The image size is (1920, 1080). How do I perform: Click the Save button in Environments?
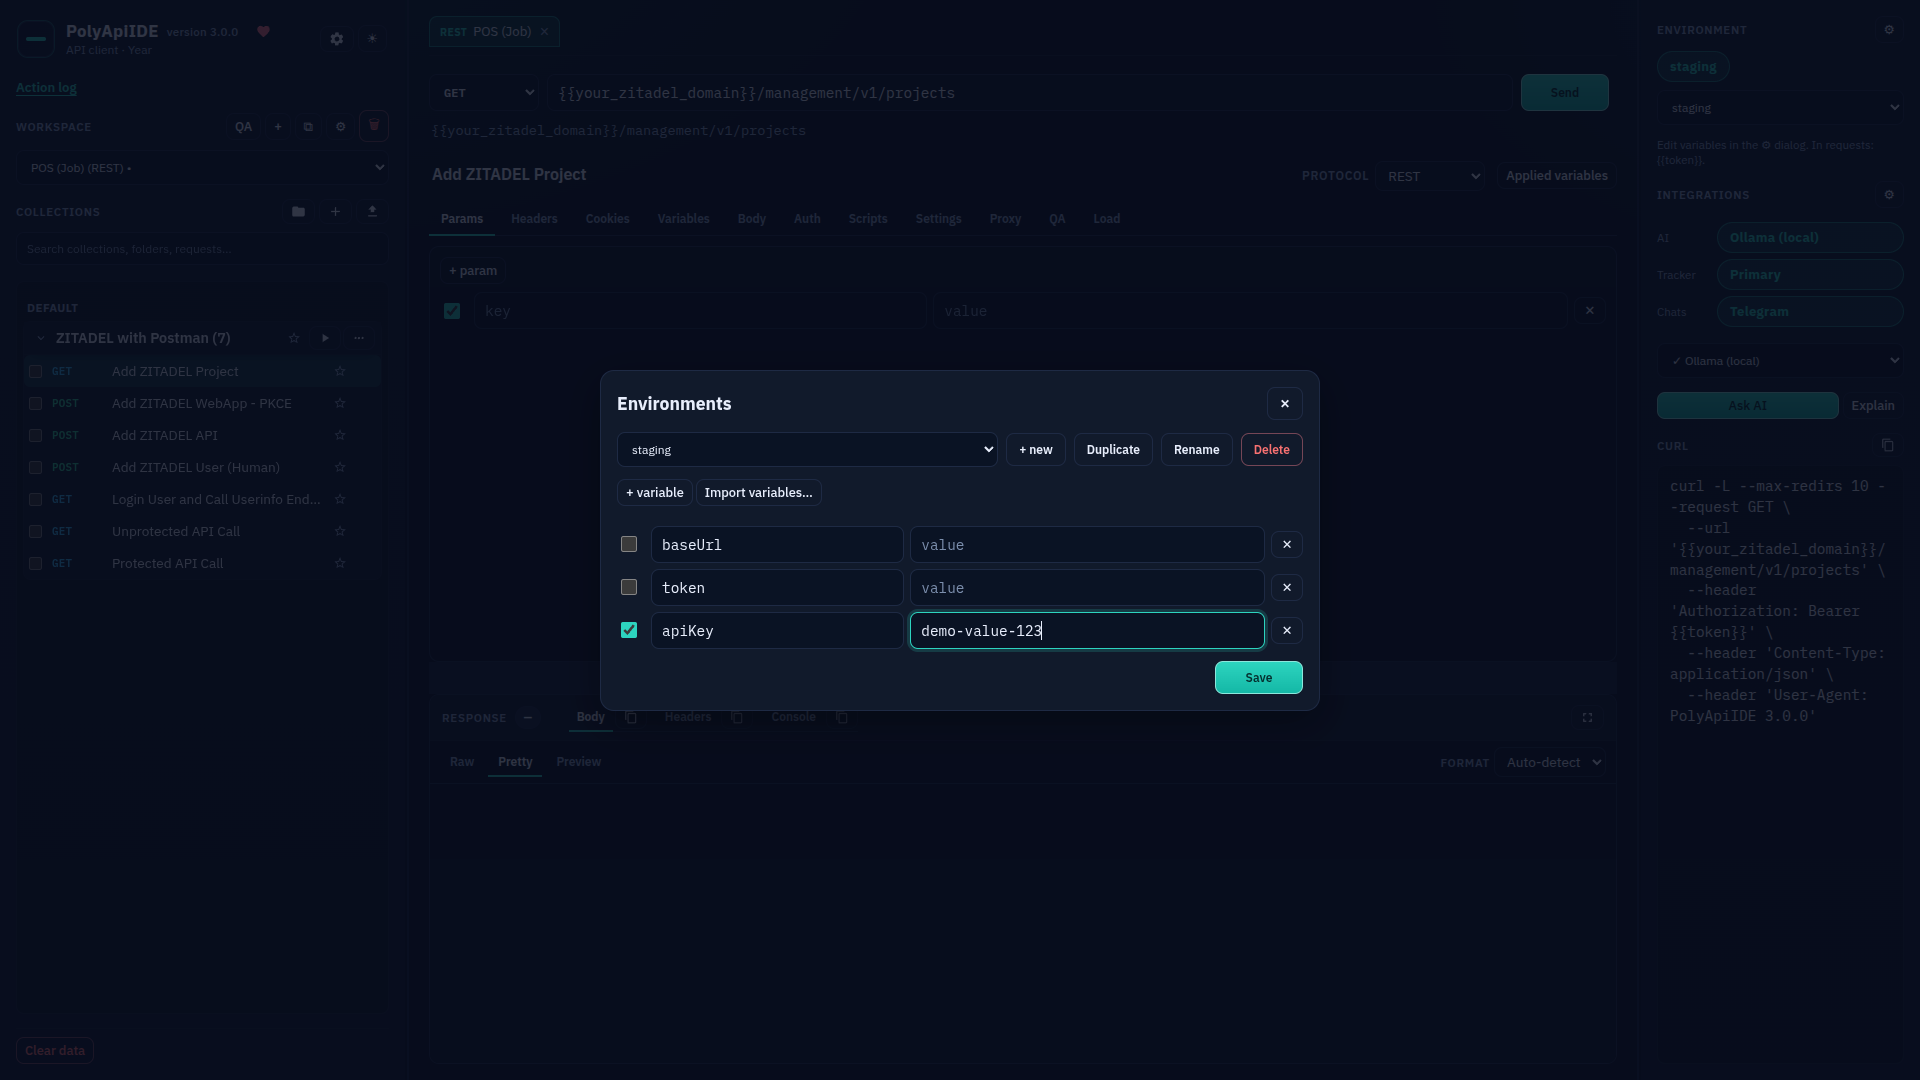click(x=1259, y=678)
